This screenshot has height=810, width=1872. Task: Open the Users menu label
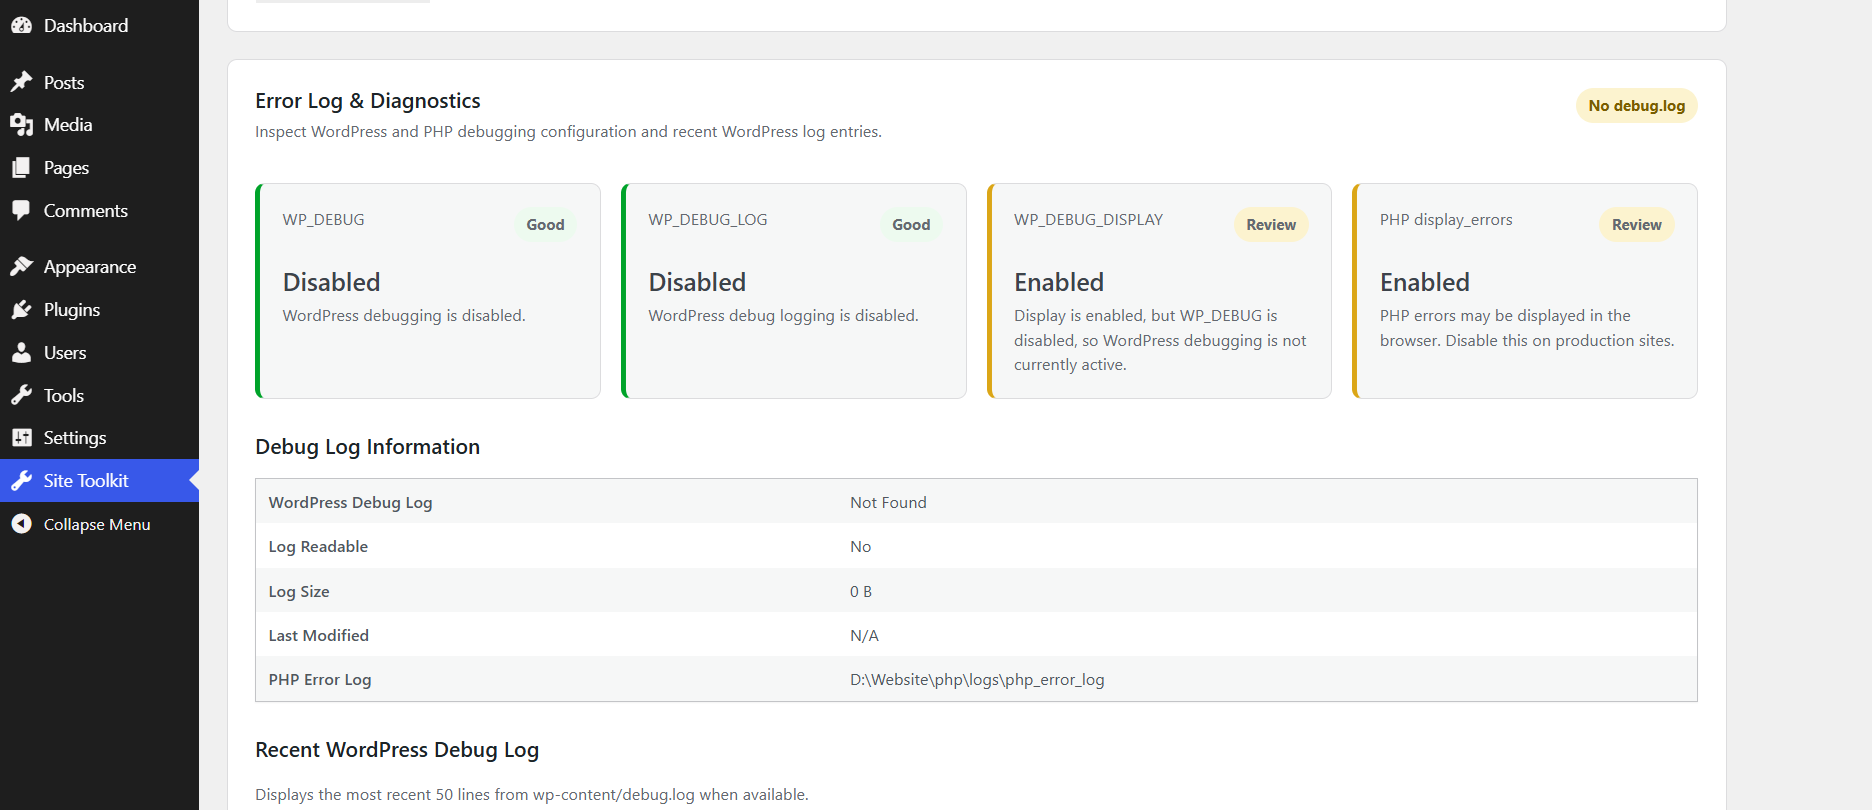[65, 353]
